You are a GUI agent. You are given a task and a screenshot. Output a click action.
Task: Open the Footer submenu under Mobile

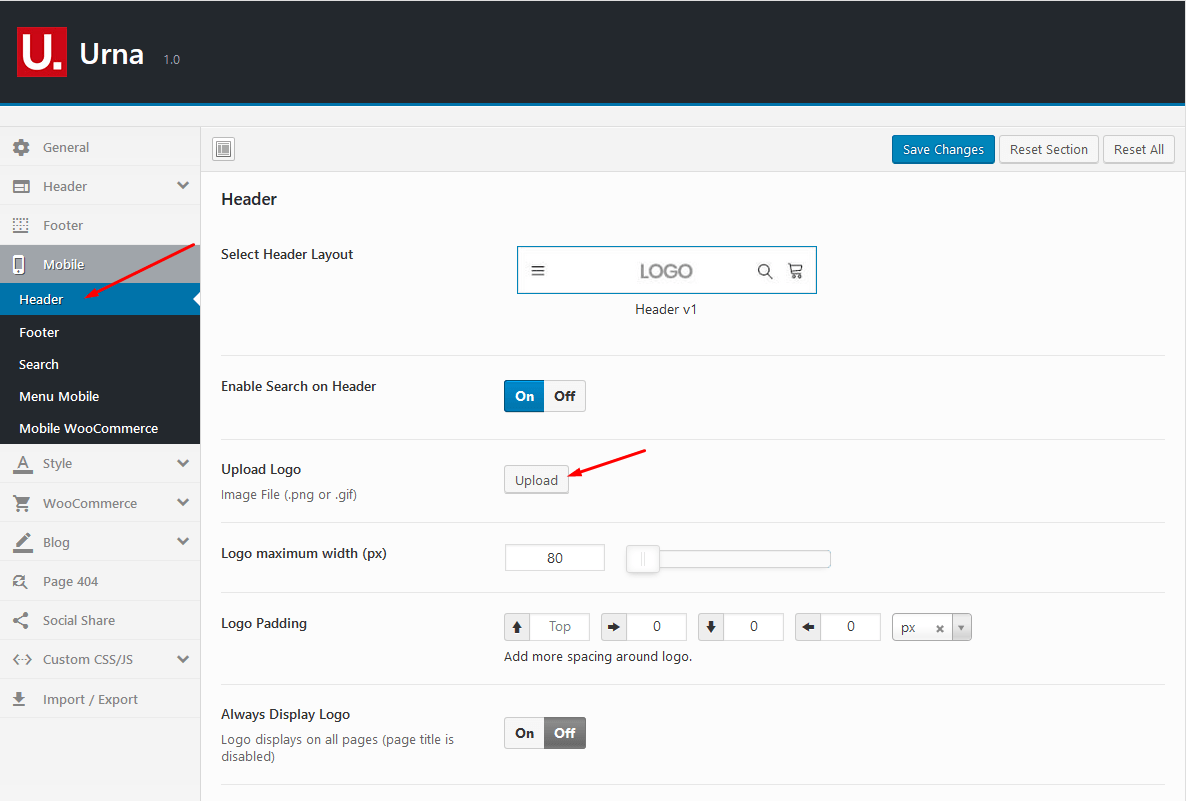coord(100,332)
